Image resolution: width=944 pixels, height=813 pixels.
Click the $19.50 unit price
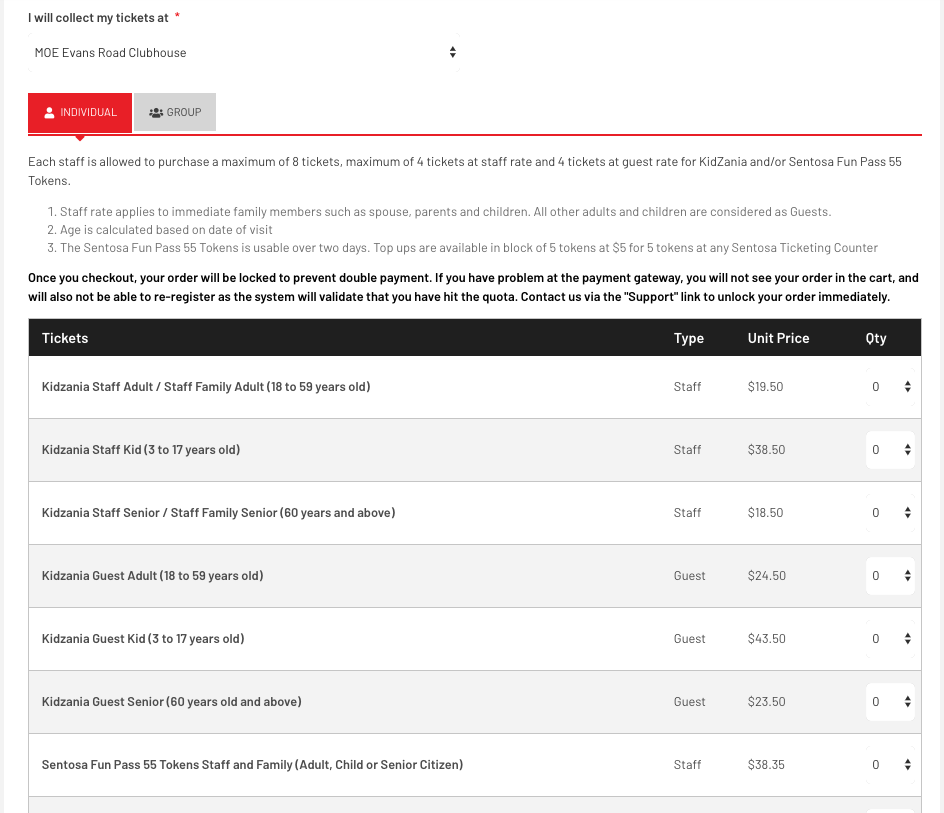pyautogui.click(x=765, y=387)
